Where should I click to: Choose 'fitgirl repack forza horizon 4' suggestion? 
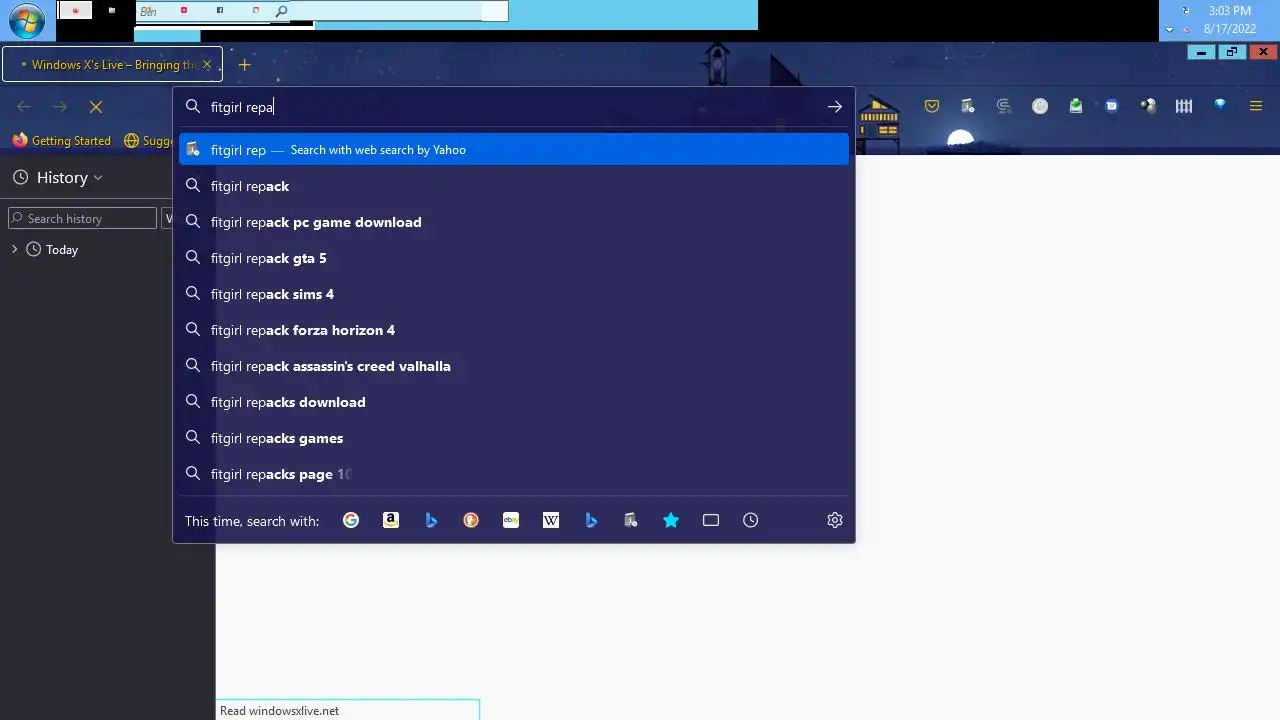(514, 330)
